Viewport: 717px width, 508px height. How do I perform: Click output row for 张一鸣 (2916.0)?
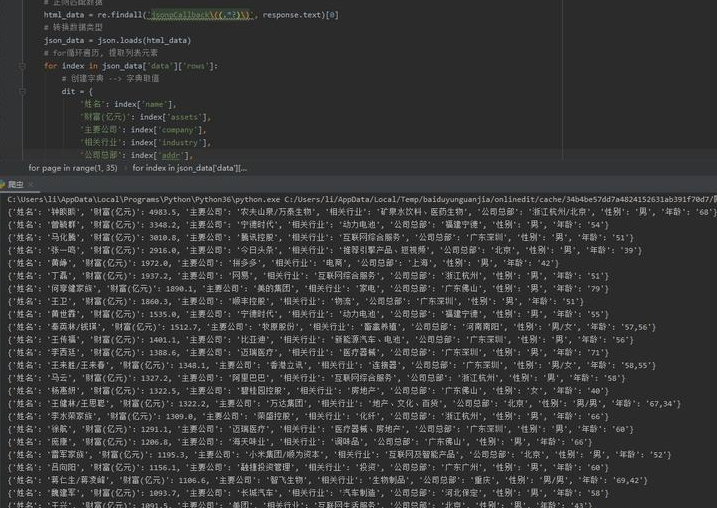324,251
